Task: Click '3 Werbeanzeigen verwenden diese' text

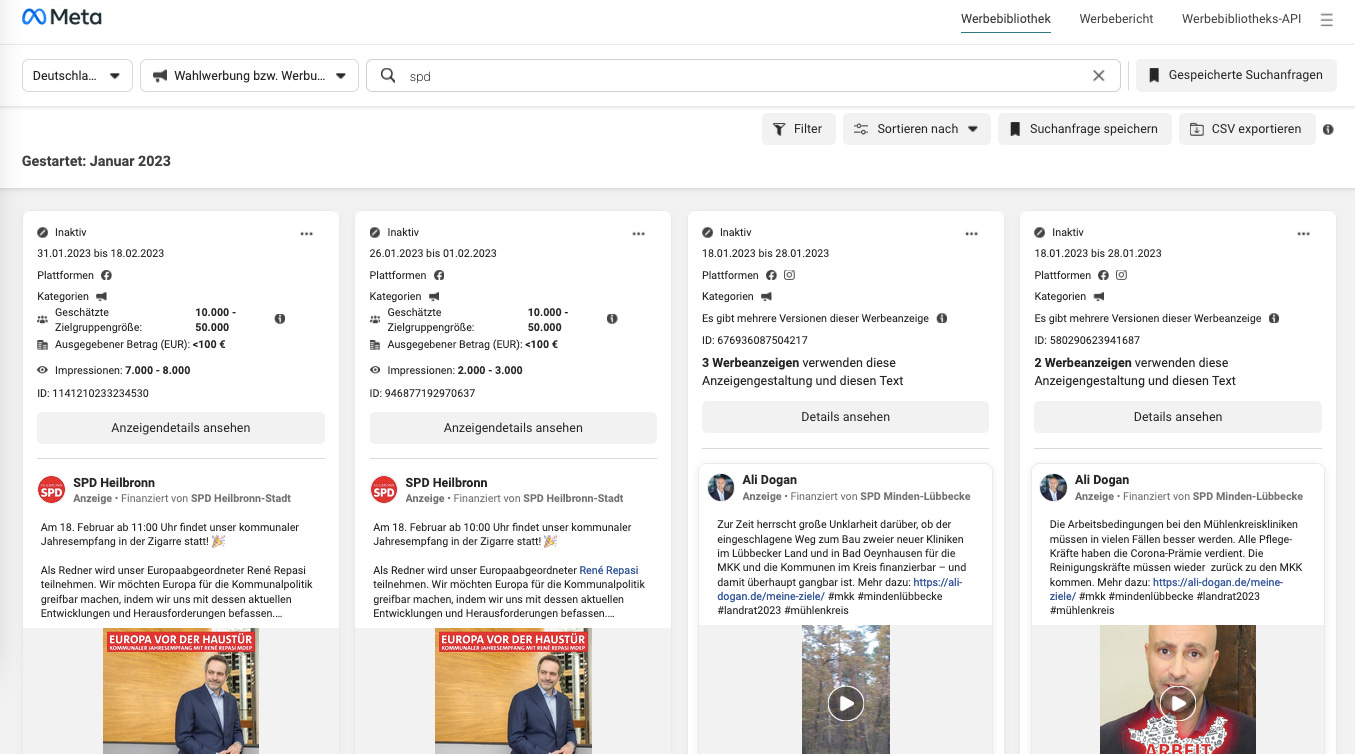Action: (799, 363)
